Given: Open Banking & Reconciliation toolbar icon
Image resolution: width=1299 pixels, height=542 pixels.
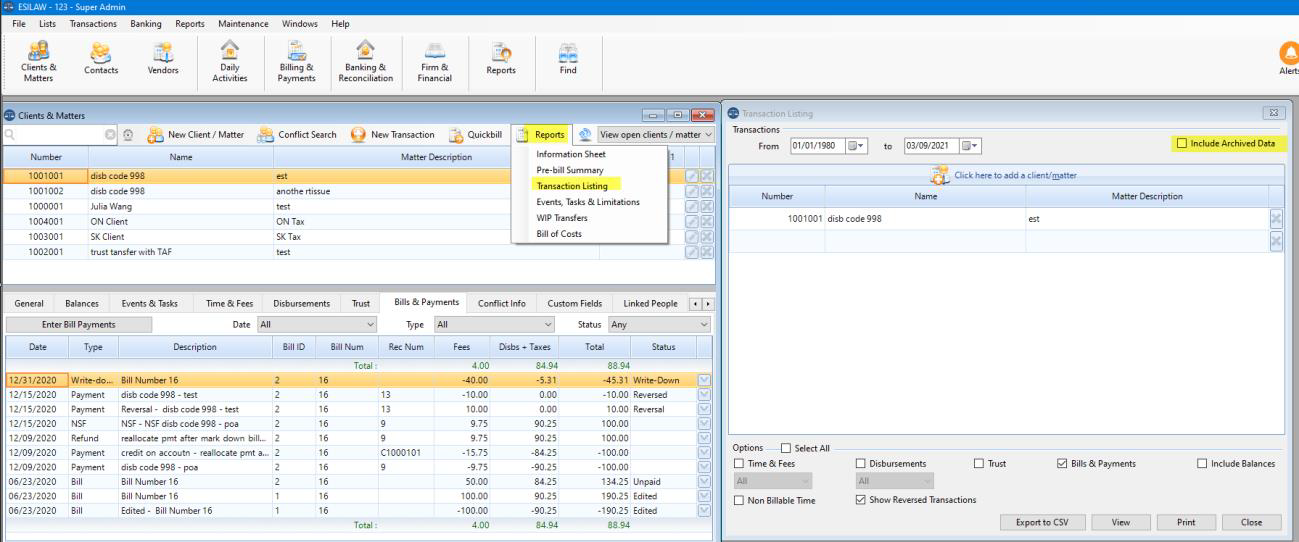Looking at the screenshot, I should point(366,64).
